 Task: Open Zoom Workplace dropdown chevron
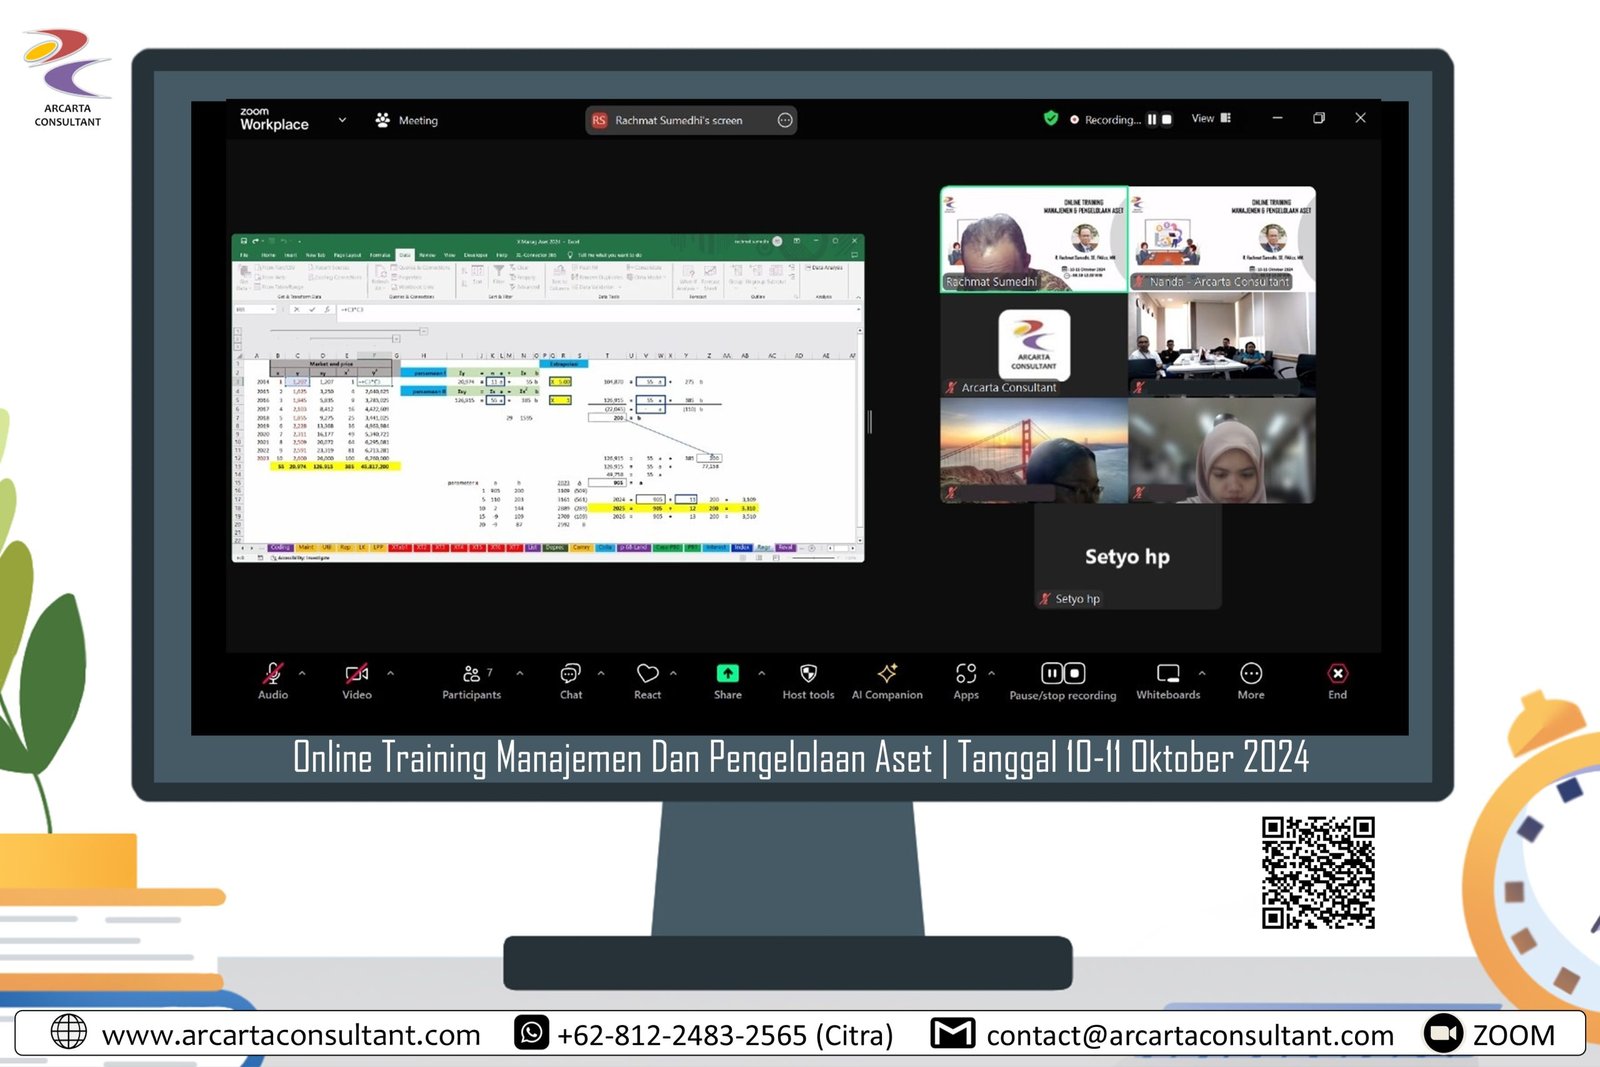(x=342, y=120)
